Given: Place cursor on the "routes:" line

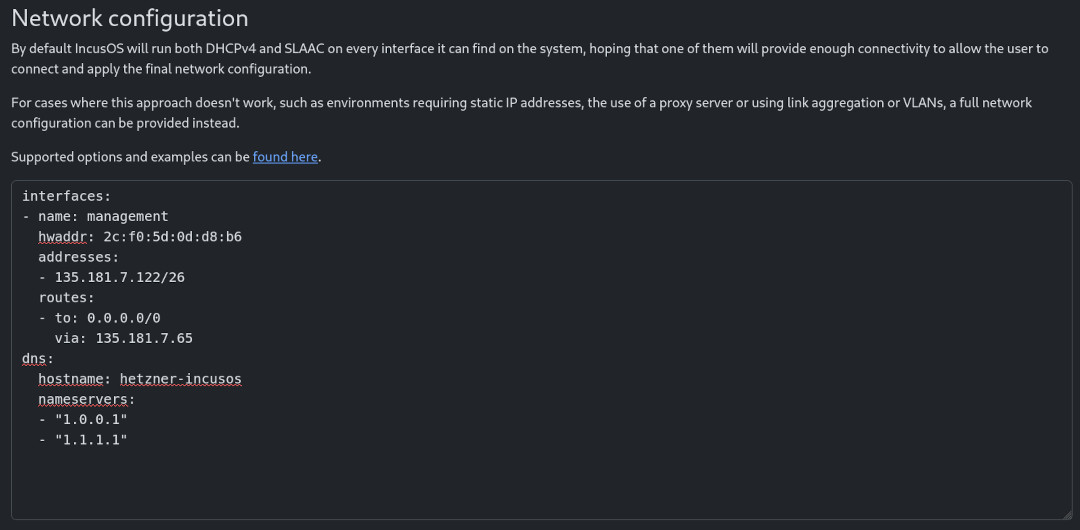Looking at the screenshot, I should [x=66, y=297].
